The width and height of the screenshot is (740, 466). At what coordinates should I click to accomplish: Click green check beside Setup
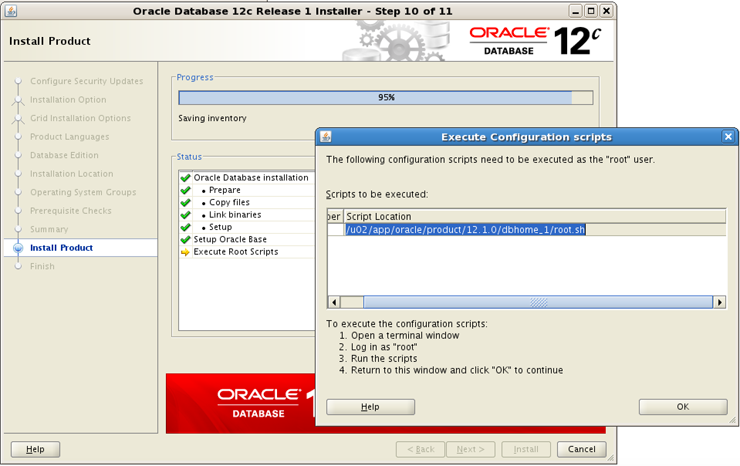point(185,227)
